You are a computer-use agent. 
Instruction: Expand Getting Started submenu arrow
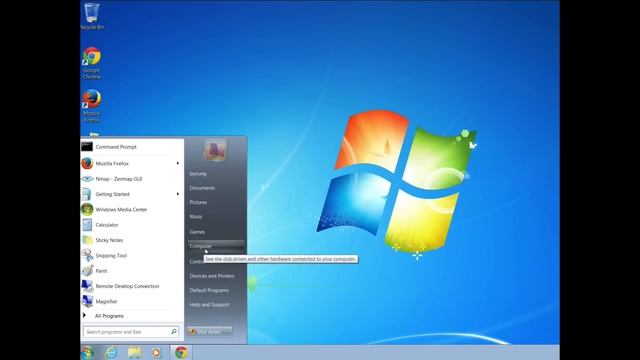click(178, 194)
